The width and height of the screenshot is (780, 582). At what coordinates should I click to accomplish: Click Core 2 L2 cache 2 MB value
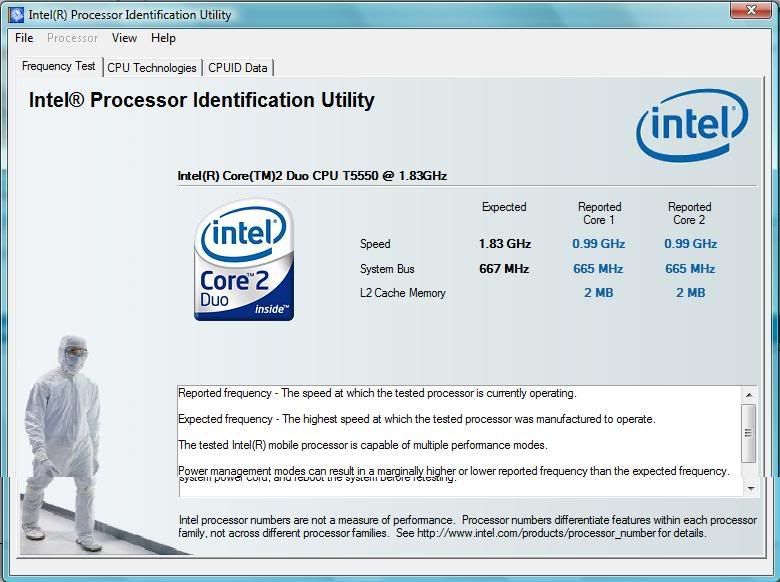[690, 292]
